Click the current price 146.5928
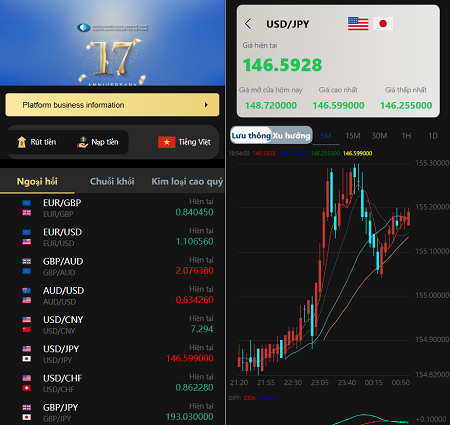Image resolution: width=450 pixels, height=425 pixels. tap(282, 65)
